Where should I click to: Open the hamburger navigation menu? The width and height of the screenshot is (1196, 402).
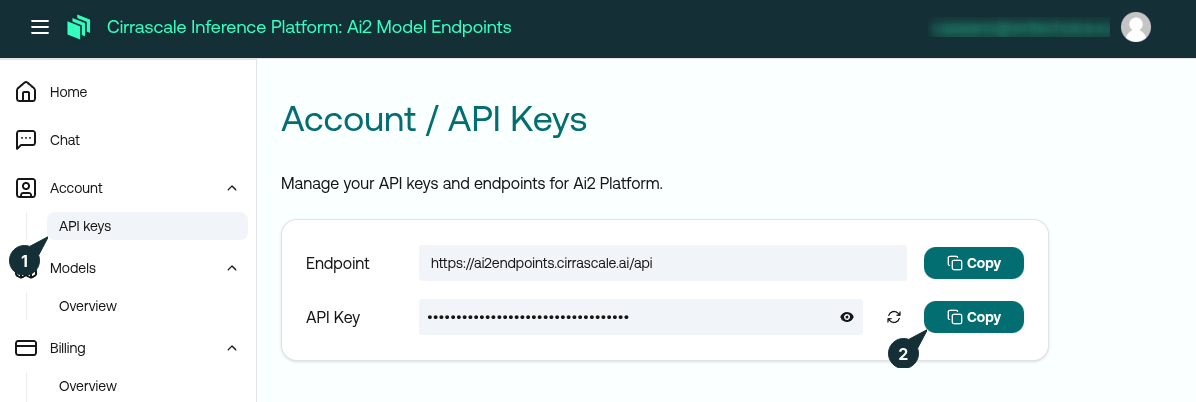(40, 27)
